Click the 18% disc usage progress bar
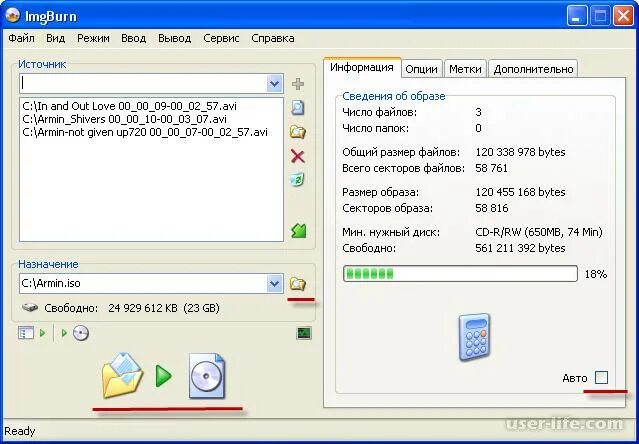The image size is (639, 444). [x=460, y=274]
